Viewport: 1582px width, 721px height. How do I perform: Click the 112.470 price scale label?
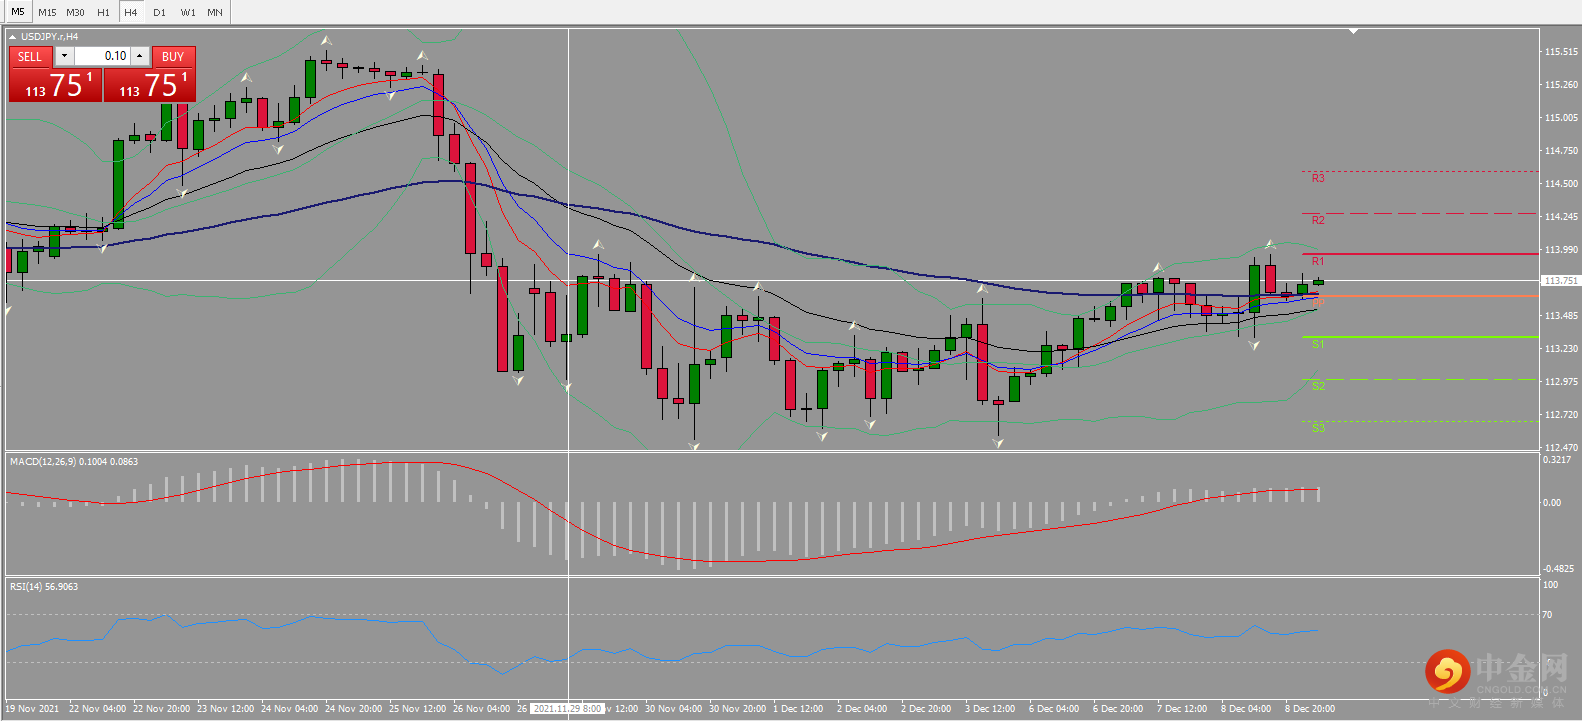point(1561,448)
